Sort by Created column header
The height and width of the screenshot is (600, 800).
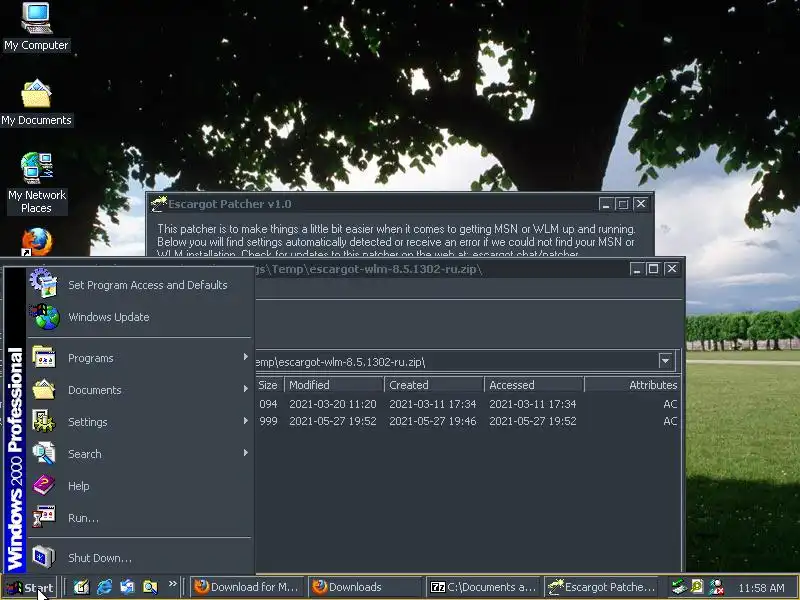coord(434,385)
